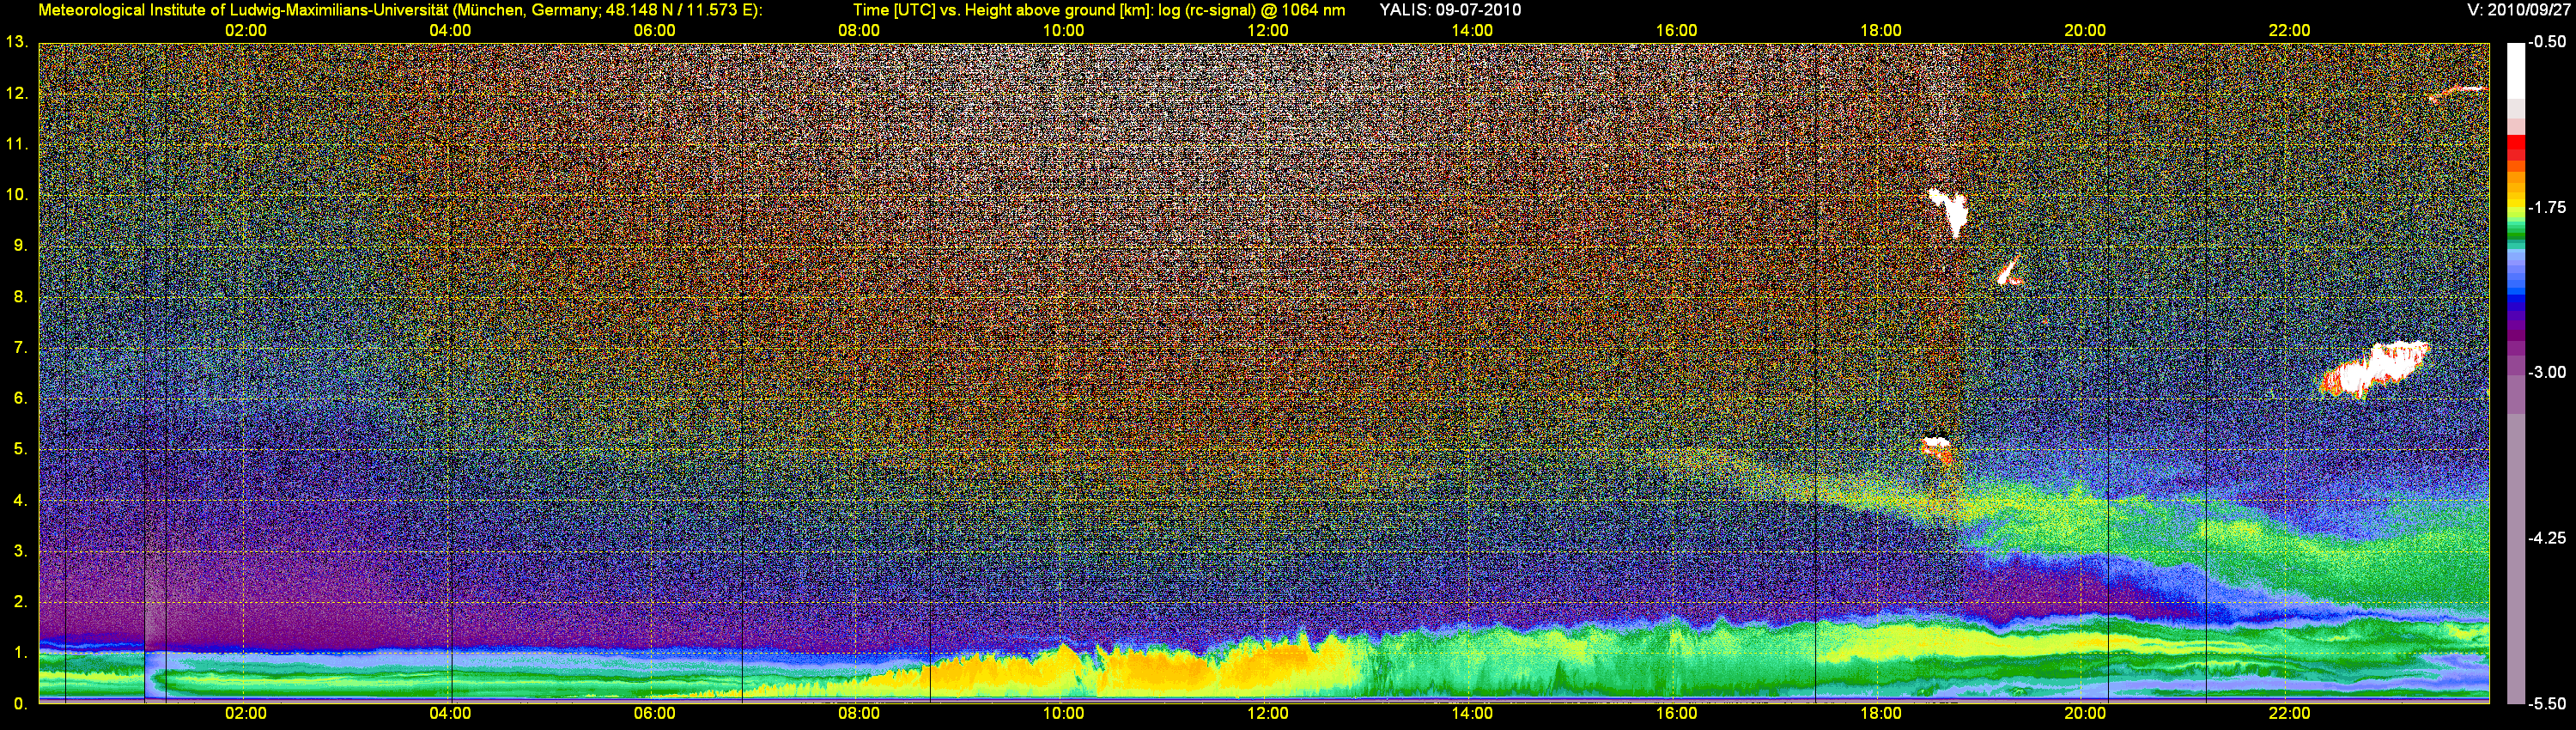Click the 14:00 label on the top time axis

(1472, 31)
